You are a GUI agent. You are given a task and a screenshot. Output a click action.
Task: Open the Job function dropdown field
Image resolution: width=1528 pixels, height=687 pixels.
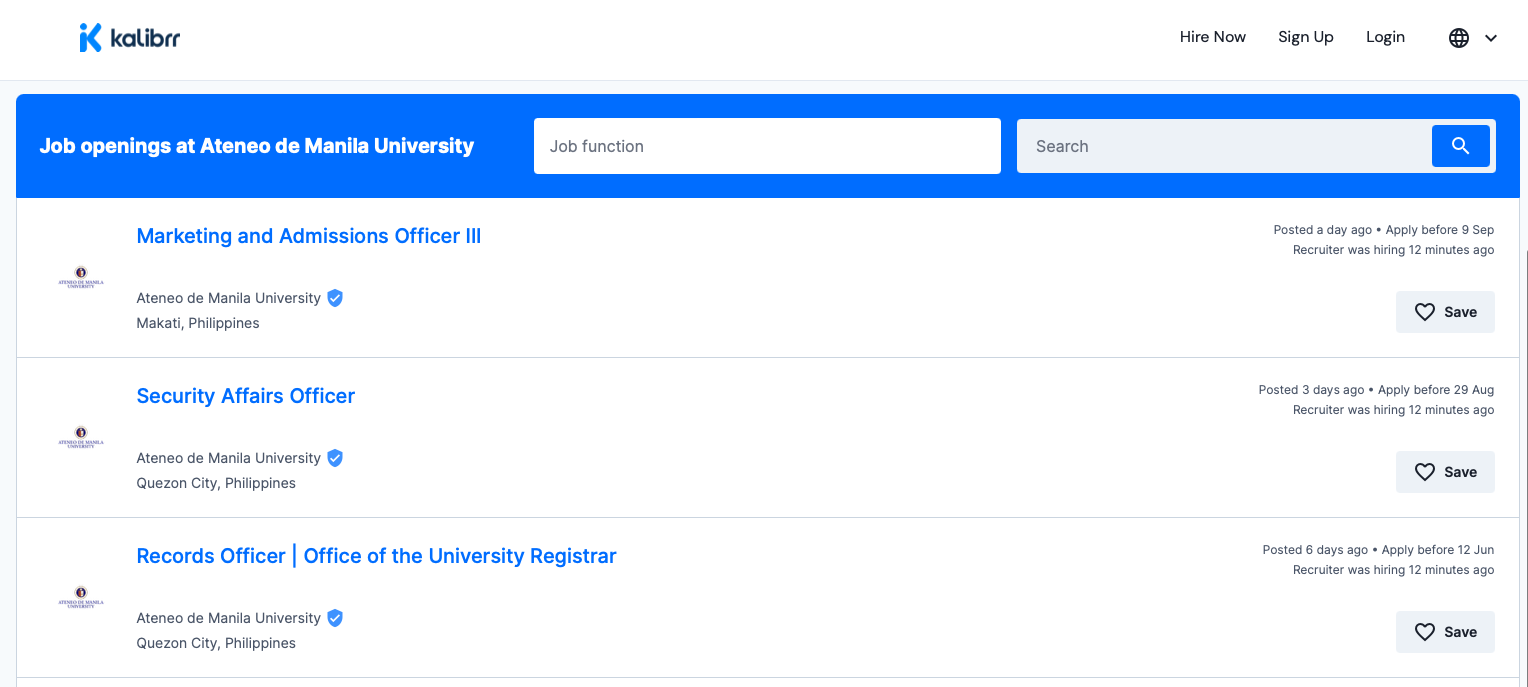(x=767, y=146)
